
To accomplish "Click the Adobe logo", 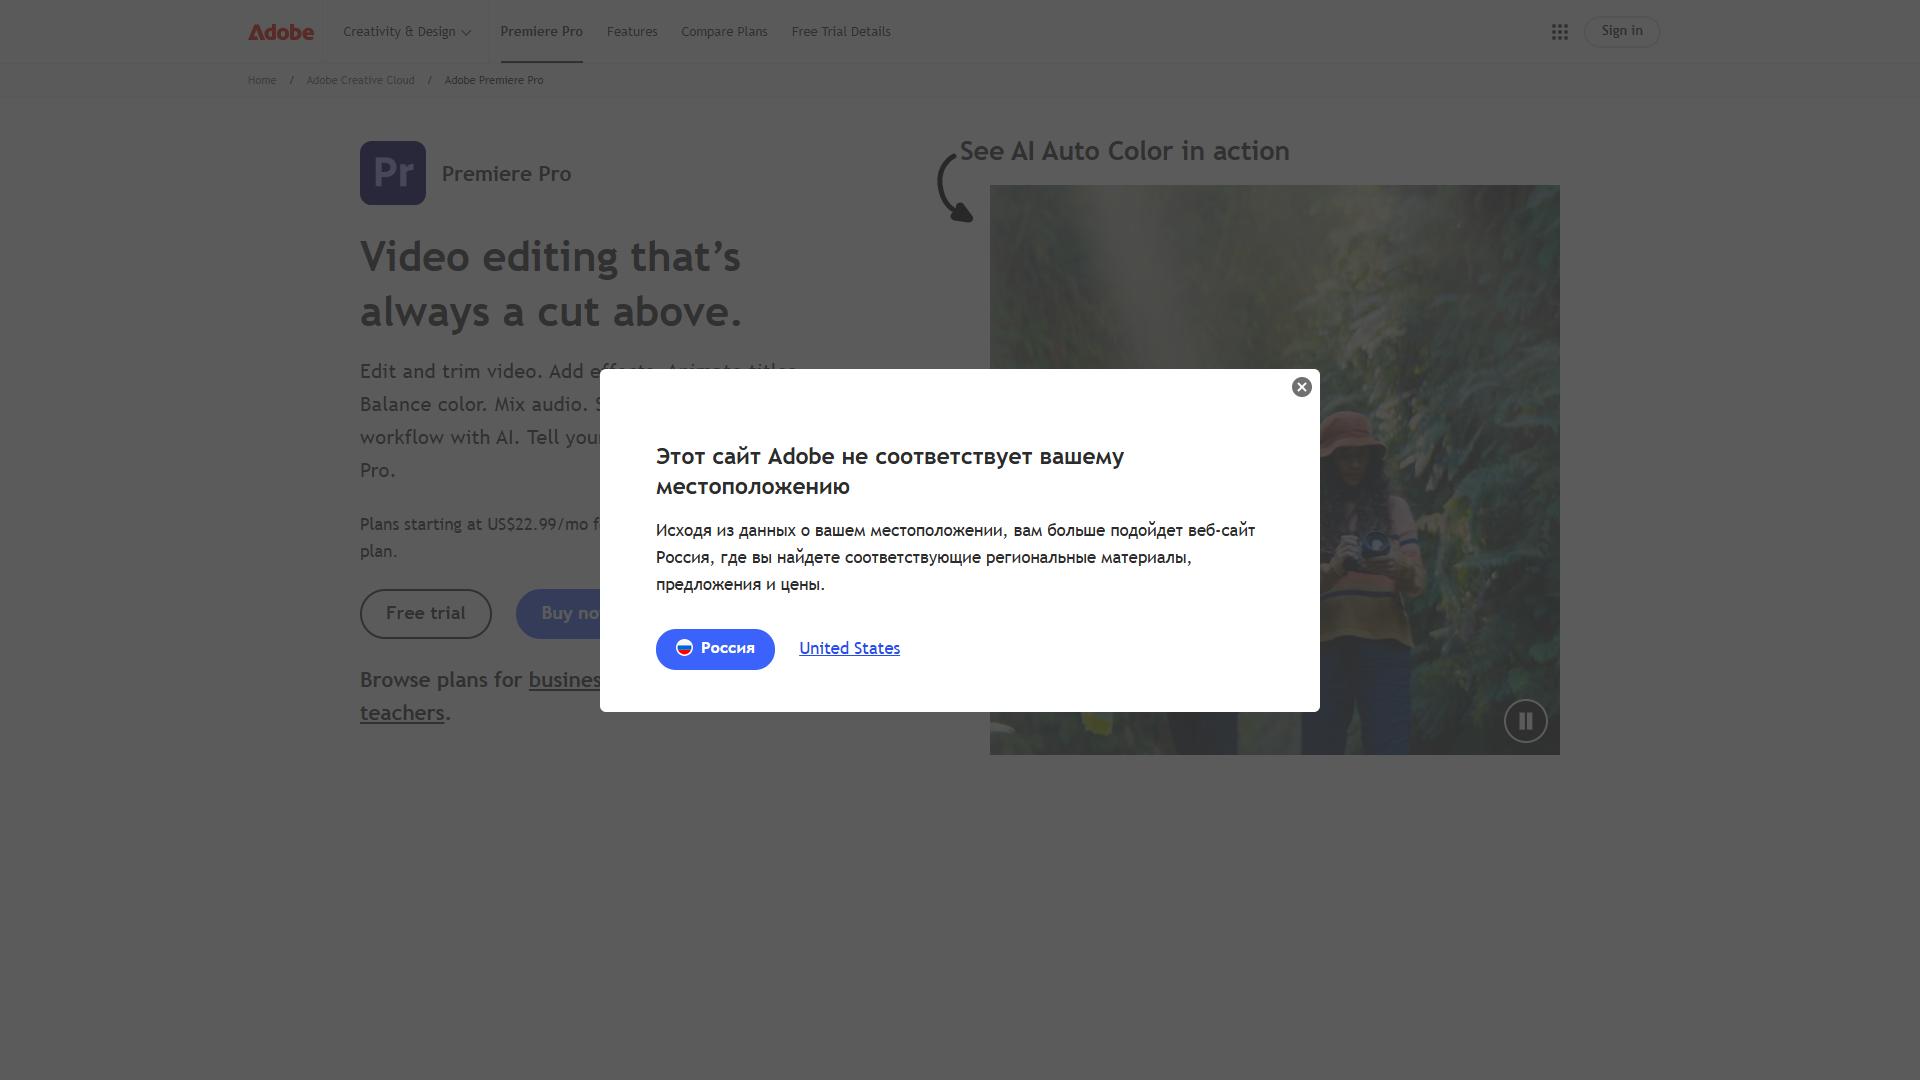I will [x=281, y=32].
